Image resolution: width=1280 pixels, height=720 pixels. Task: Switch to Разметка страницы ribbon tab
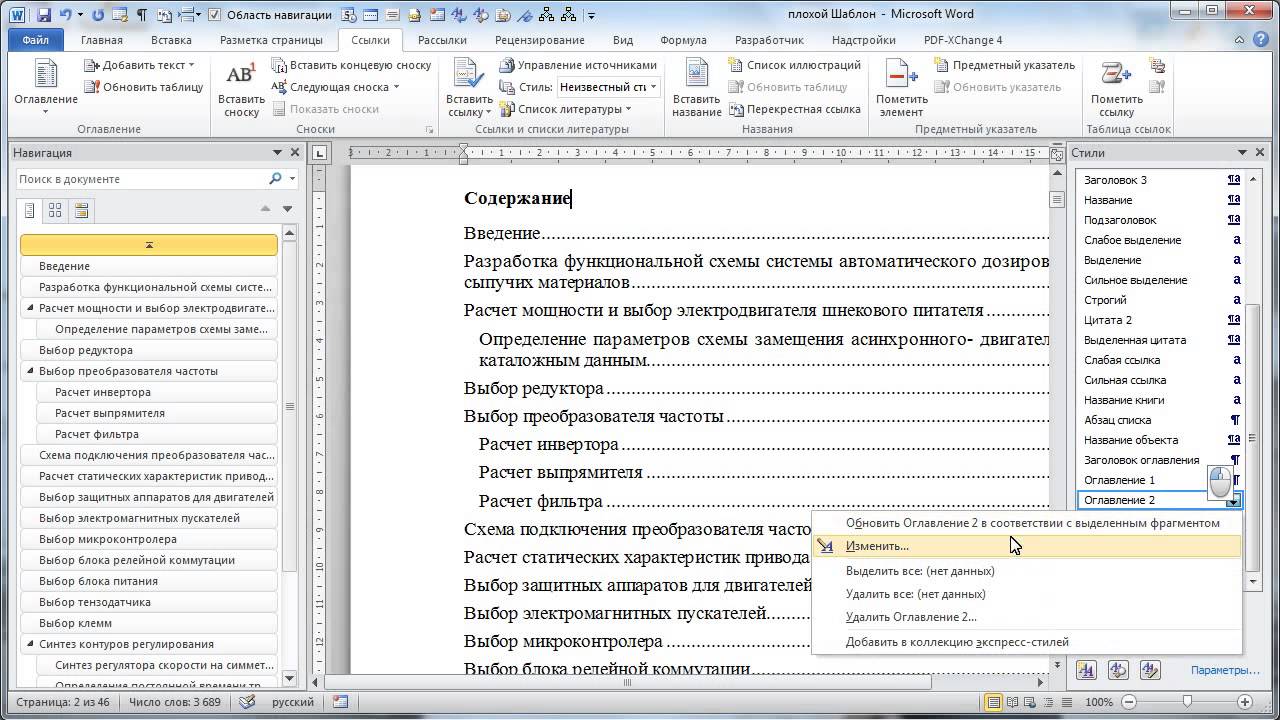click(x=271, y=40)
